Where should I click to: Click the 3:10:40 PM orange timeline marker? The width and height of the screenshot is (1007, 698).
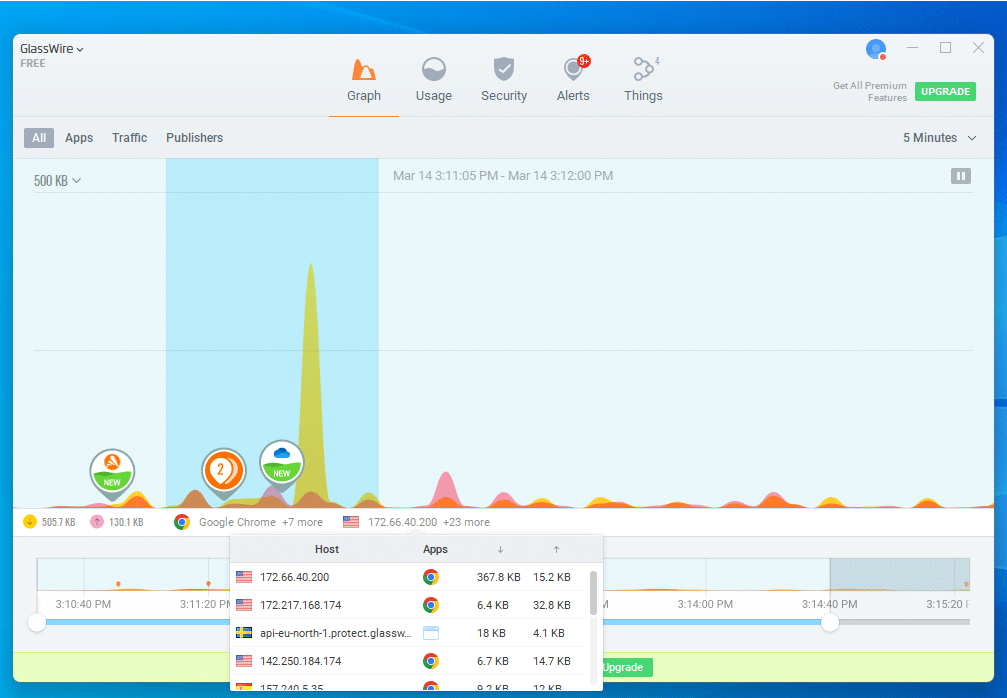[x=118, y=584]
